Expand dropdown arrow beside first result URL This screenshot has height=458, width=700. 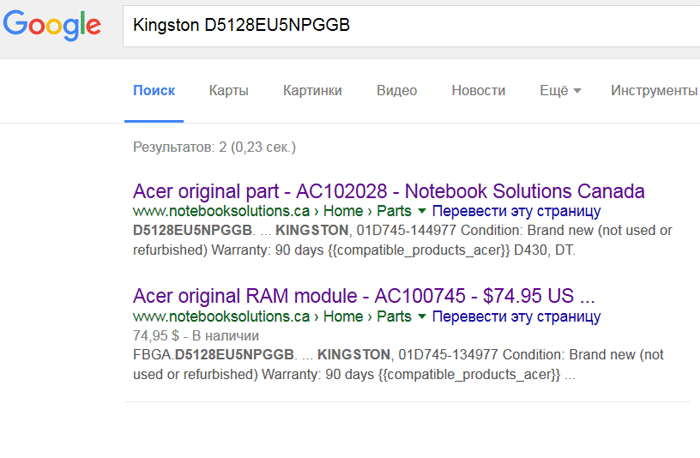pyautogui.click(x=422, y=211)
